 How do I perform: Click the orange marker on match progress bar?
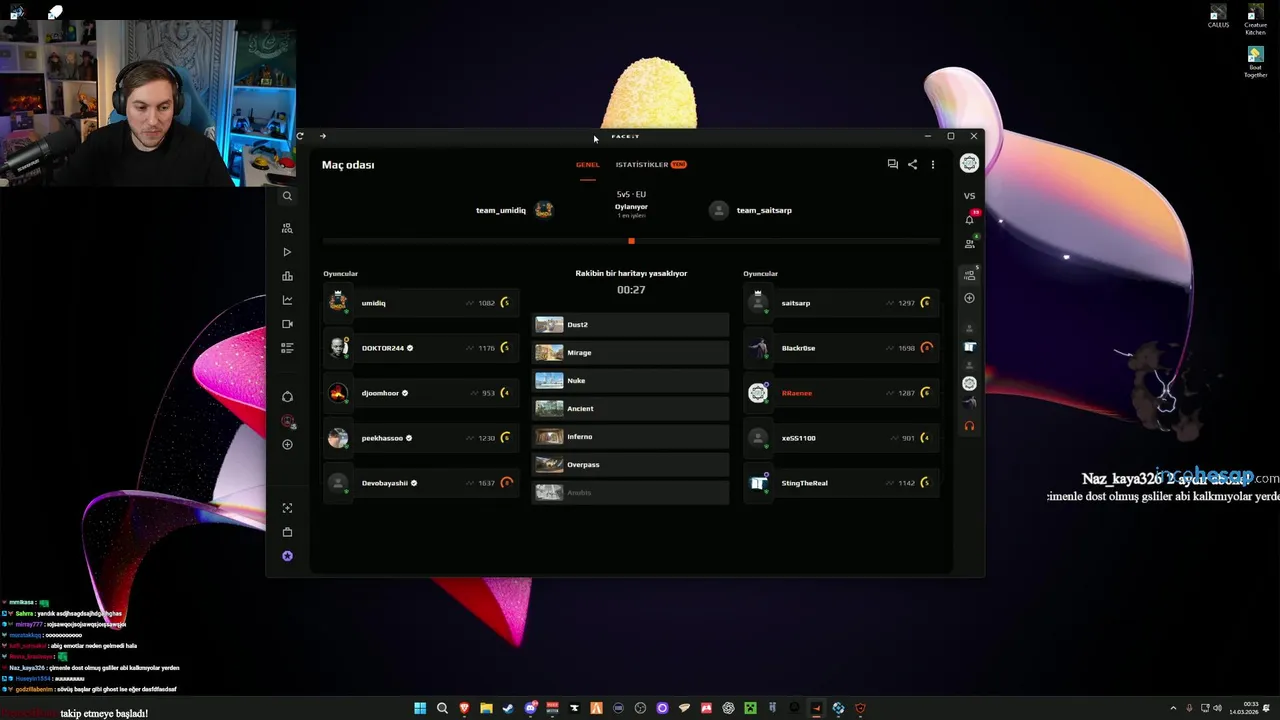click(x=631, y=241)
